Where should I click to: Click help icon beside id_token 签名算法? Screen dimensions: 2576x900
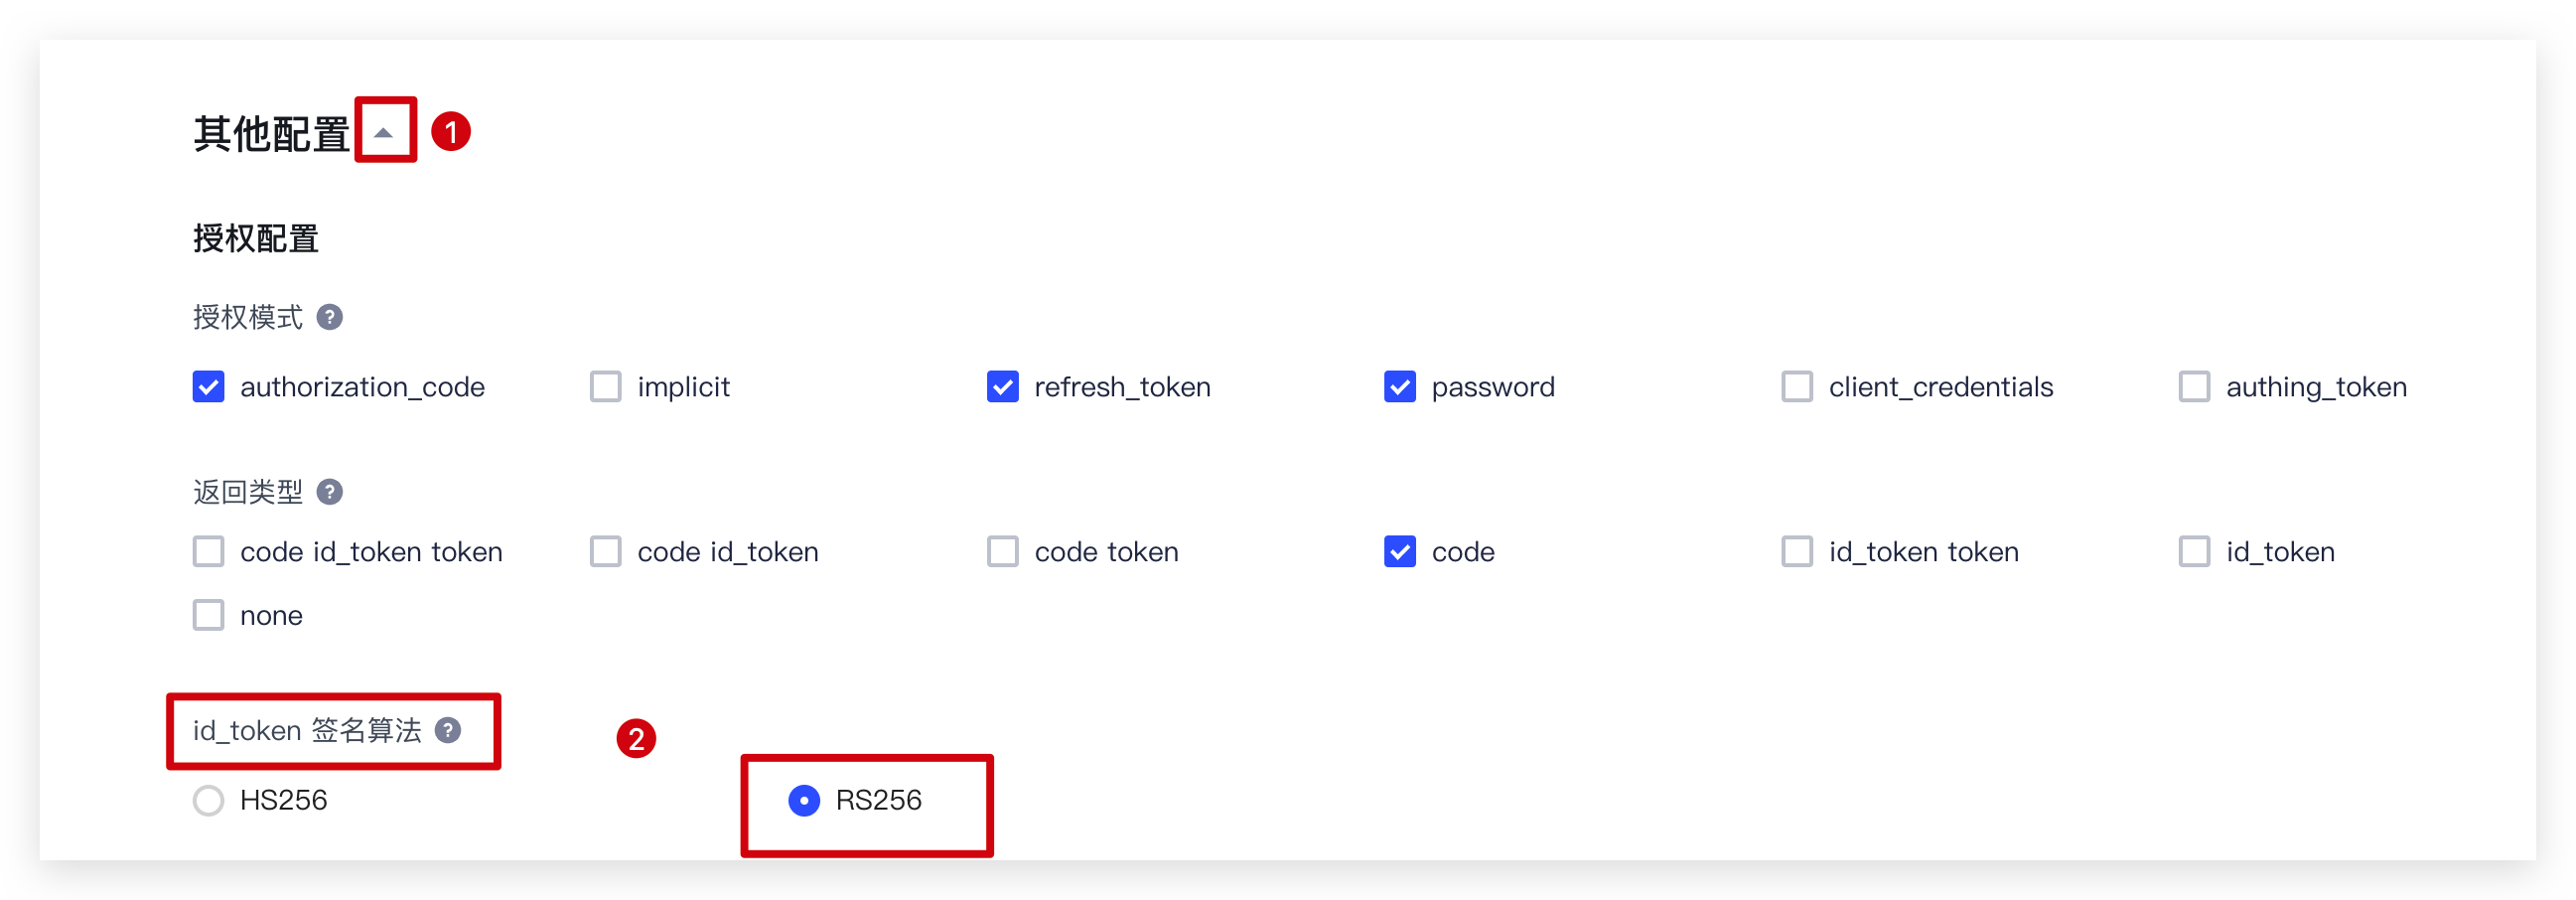(448, 731)
